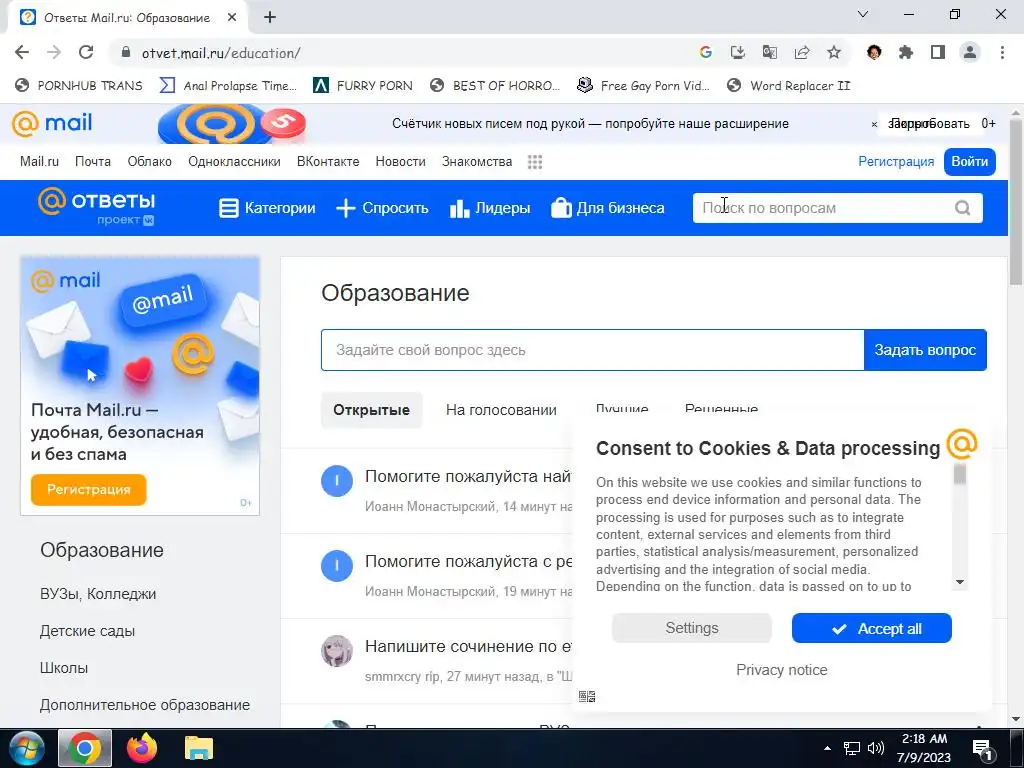Viewport: 1024px width, 768px height.
Task: Open the extensions puzzle icon
Action: [906, 52]
